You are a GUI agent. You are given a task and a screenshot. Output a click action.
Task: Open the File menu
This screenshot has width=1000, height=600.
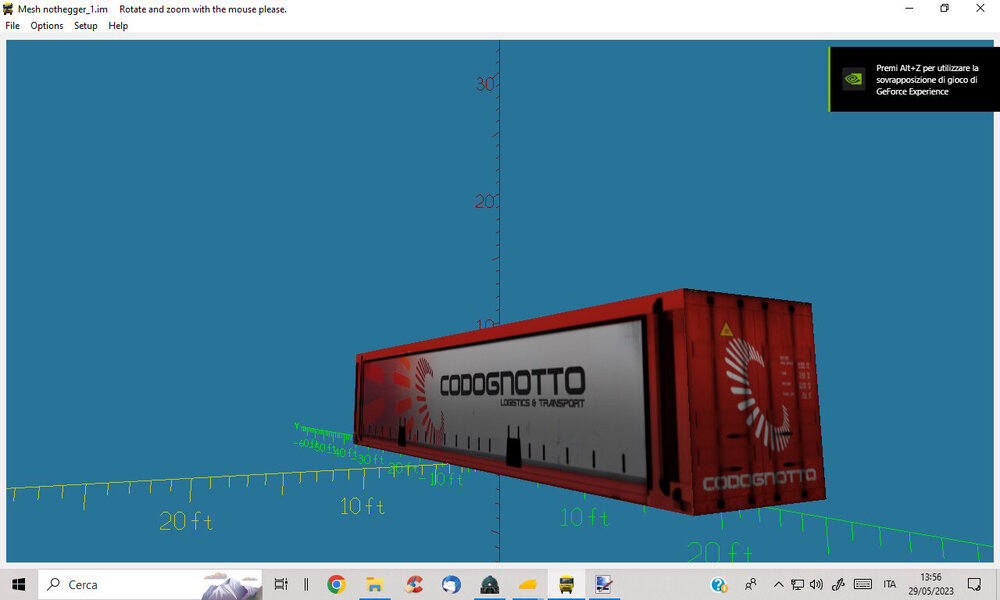12,26
